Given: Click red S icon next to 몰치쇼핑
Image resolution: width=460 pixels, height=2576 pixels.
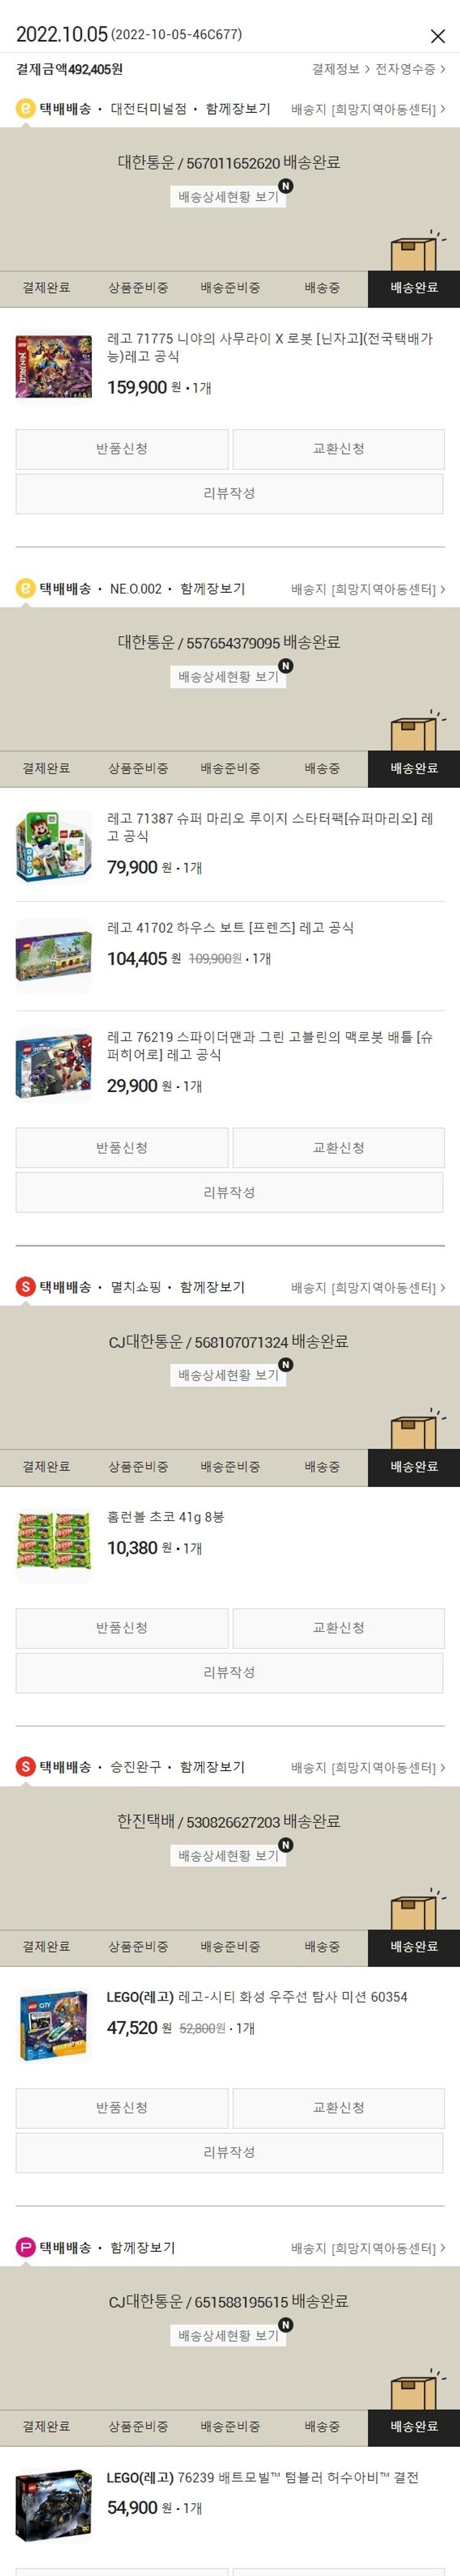Looking at the screenshot, I should 26,1287.
